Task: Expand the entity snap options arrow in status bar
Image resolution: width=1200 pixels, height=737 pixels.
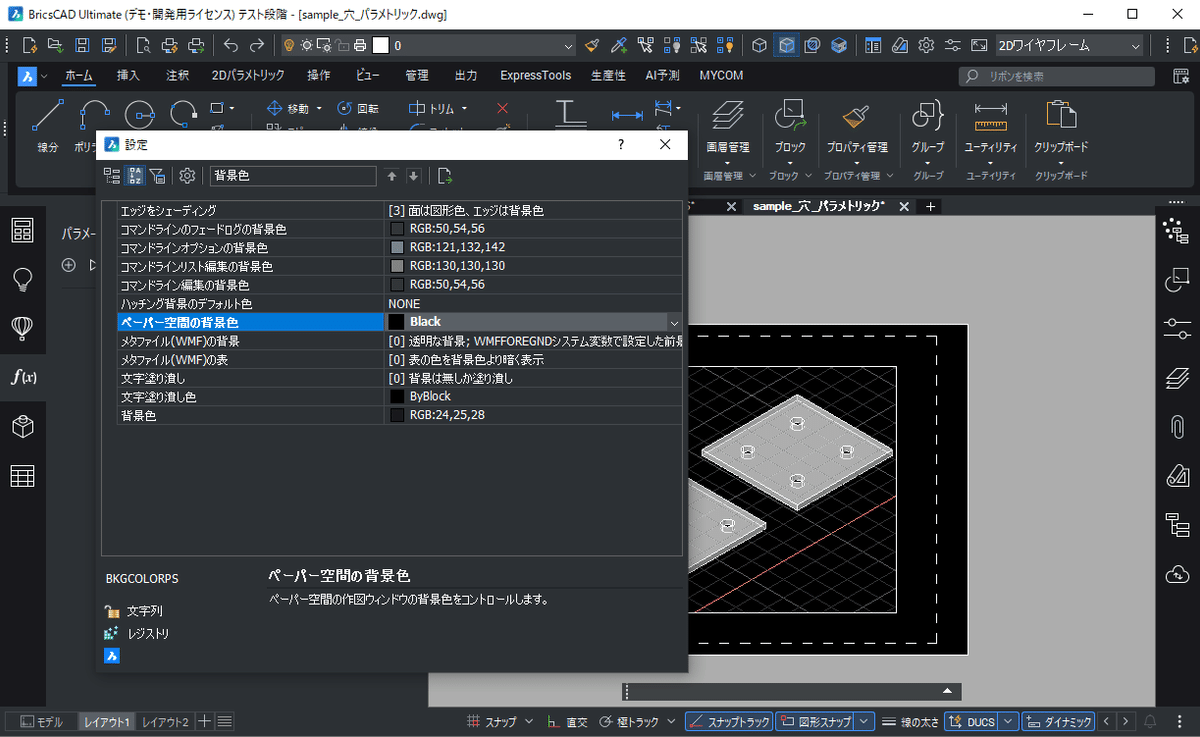Action: tap(865, 721)
